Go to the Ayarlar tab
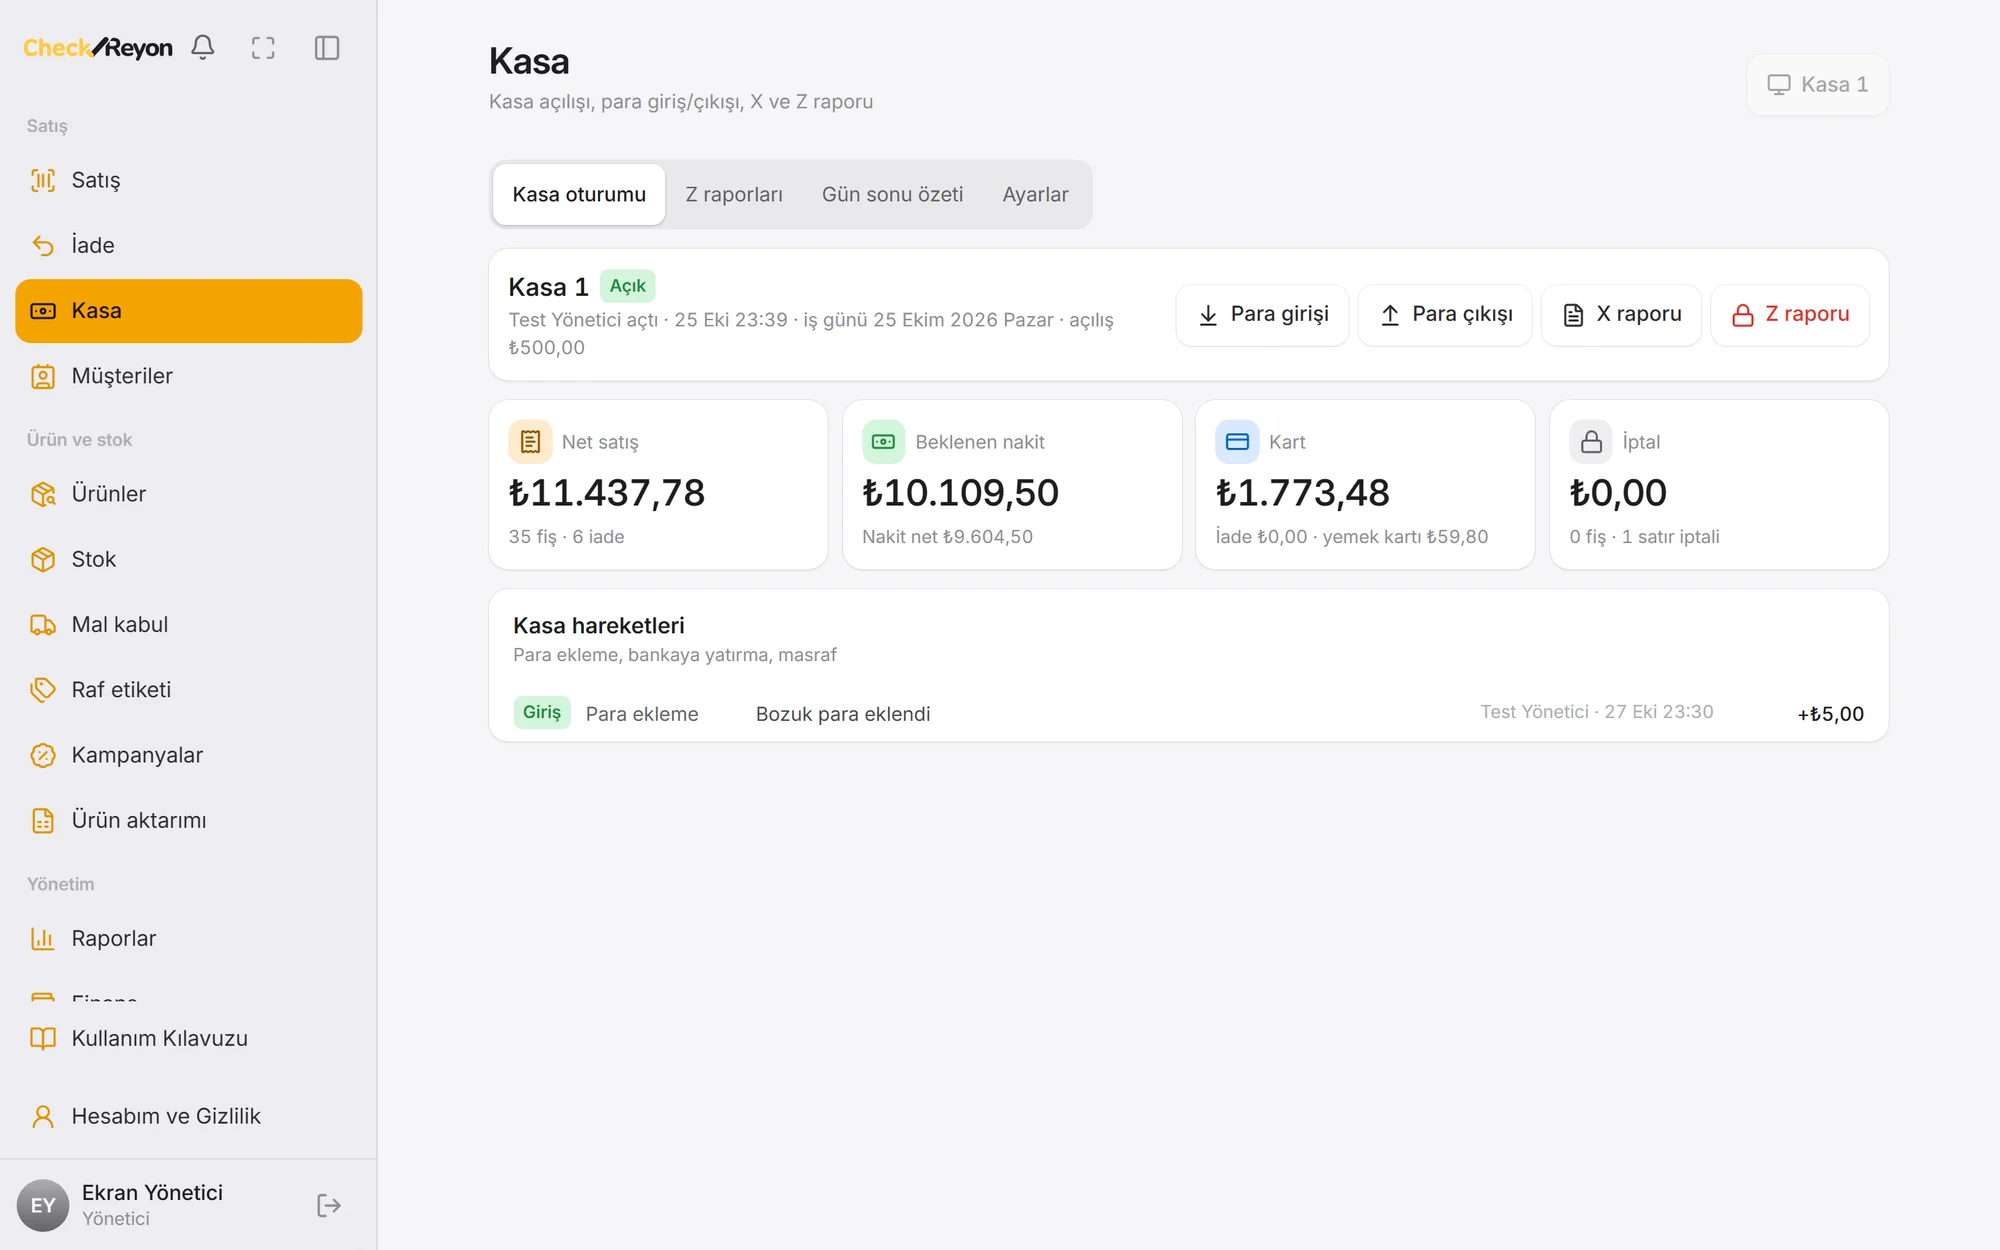2000x1250 pixels. tap(1035, 194)
